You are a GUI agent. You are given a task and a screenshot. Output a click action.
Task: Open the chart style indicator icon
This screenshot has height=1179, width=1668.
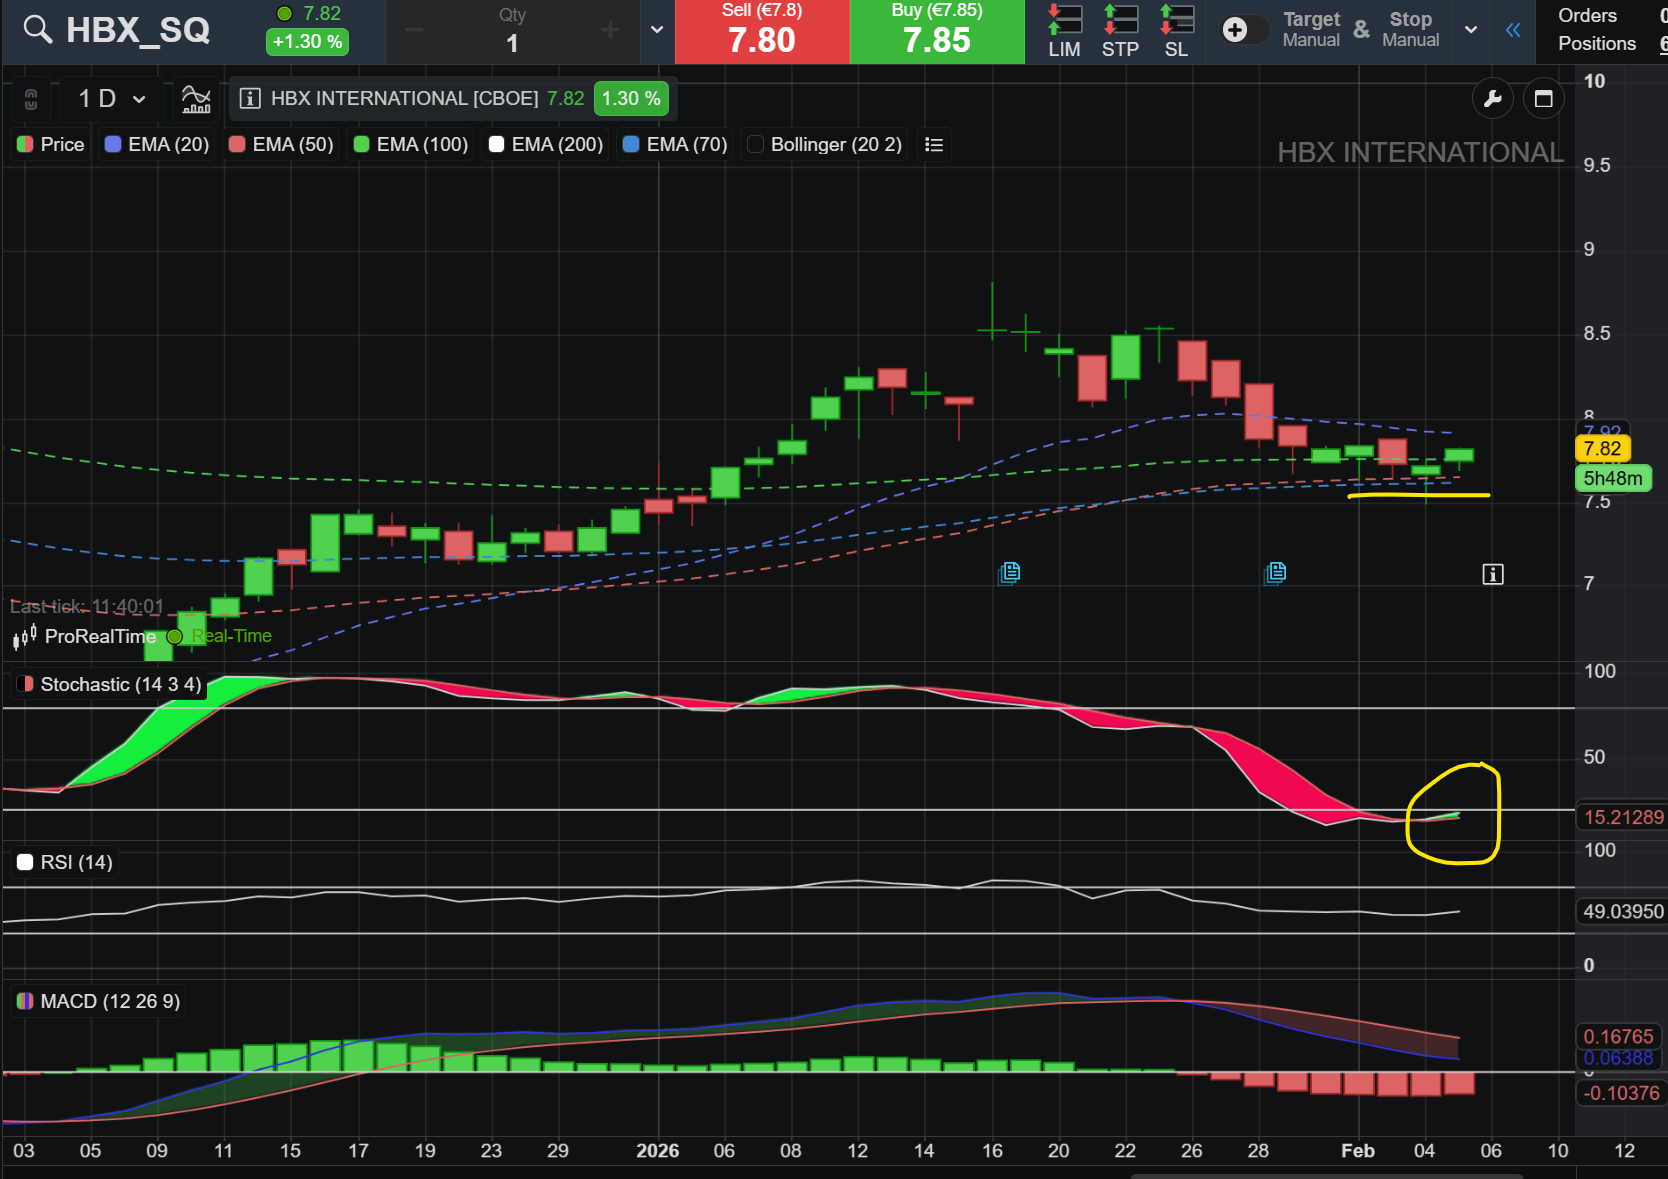[196, 98]
